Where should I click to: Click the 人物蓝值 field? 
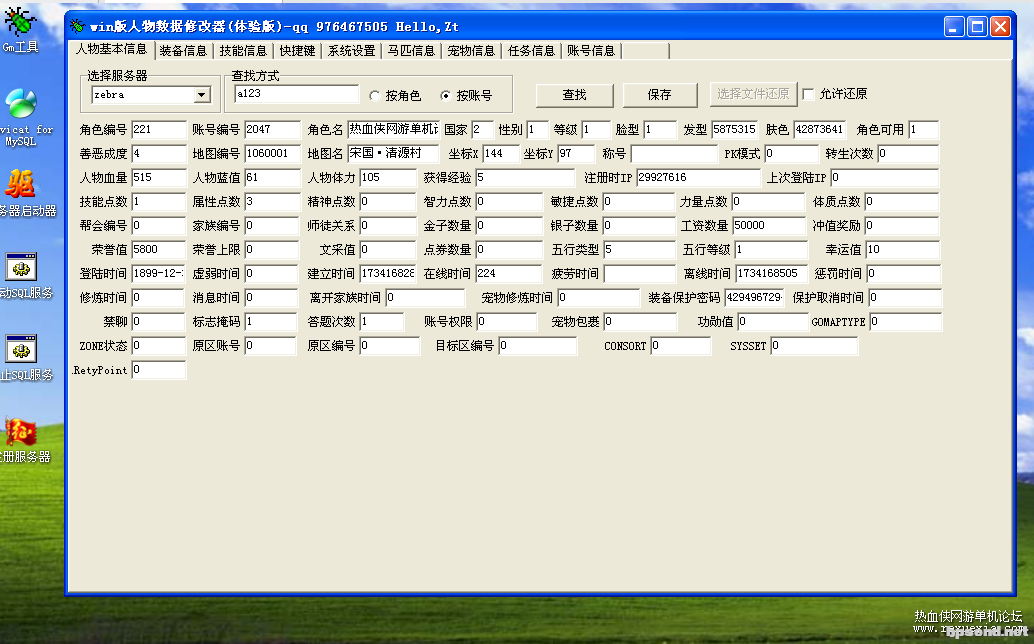(x=272, y=178)
